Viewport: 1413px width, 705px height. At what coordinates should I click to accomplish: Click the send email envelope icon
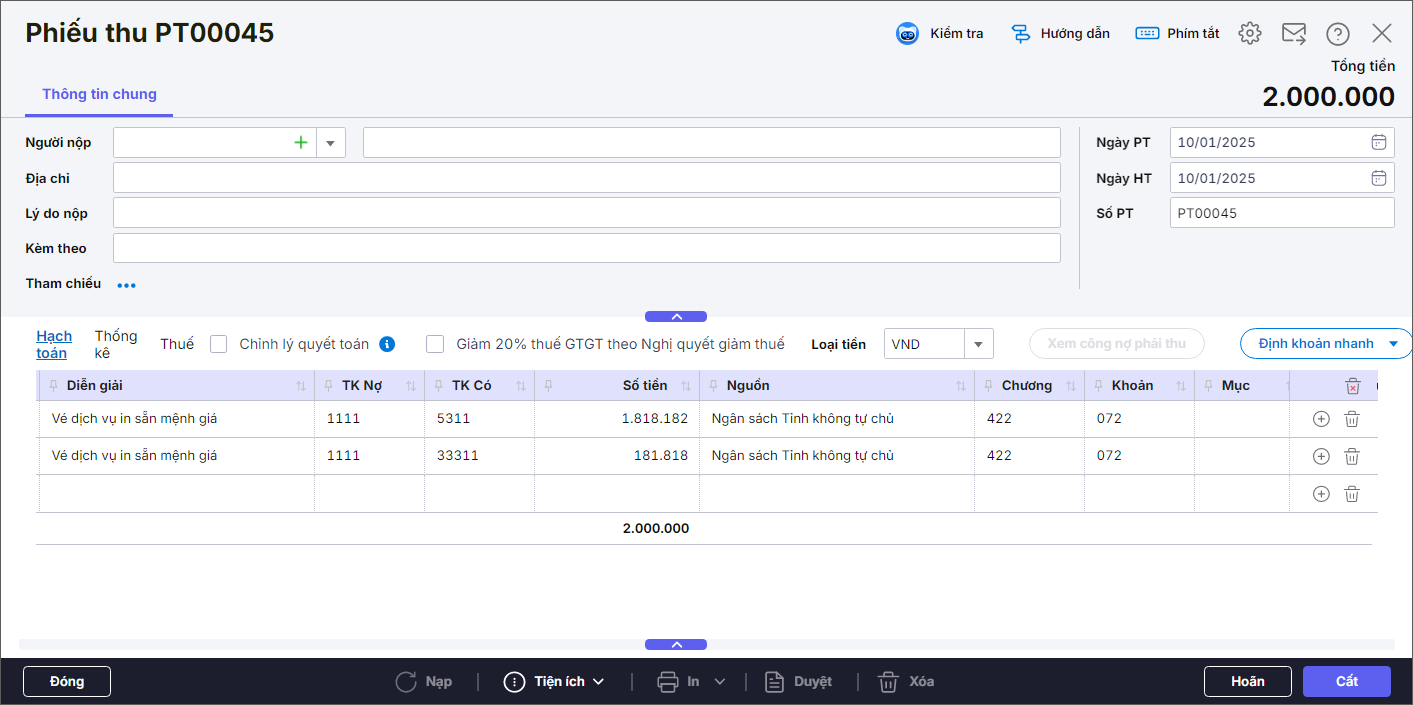pyautogui.click(x=1294, y=34)
